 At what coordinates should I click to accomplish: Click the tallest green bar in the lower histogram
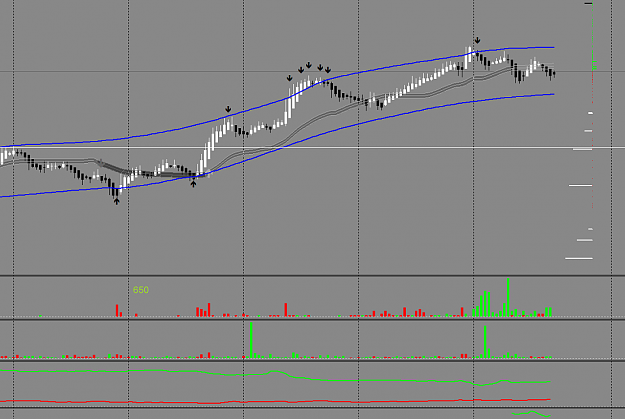point(251,340)
